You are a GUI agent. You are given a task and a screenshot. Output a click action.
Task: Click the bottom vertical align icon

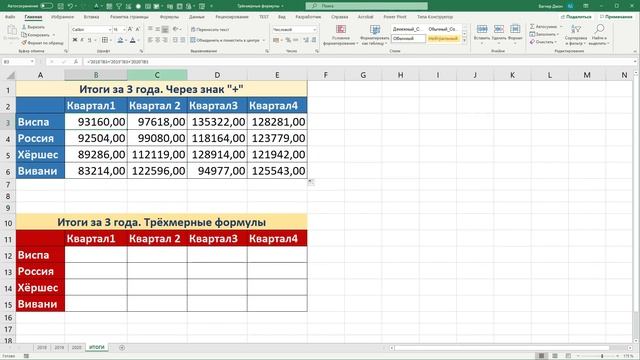pos(165,29)
